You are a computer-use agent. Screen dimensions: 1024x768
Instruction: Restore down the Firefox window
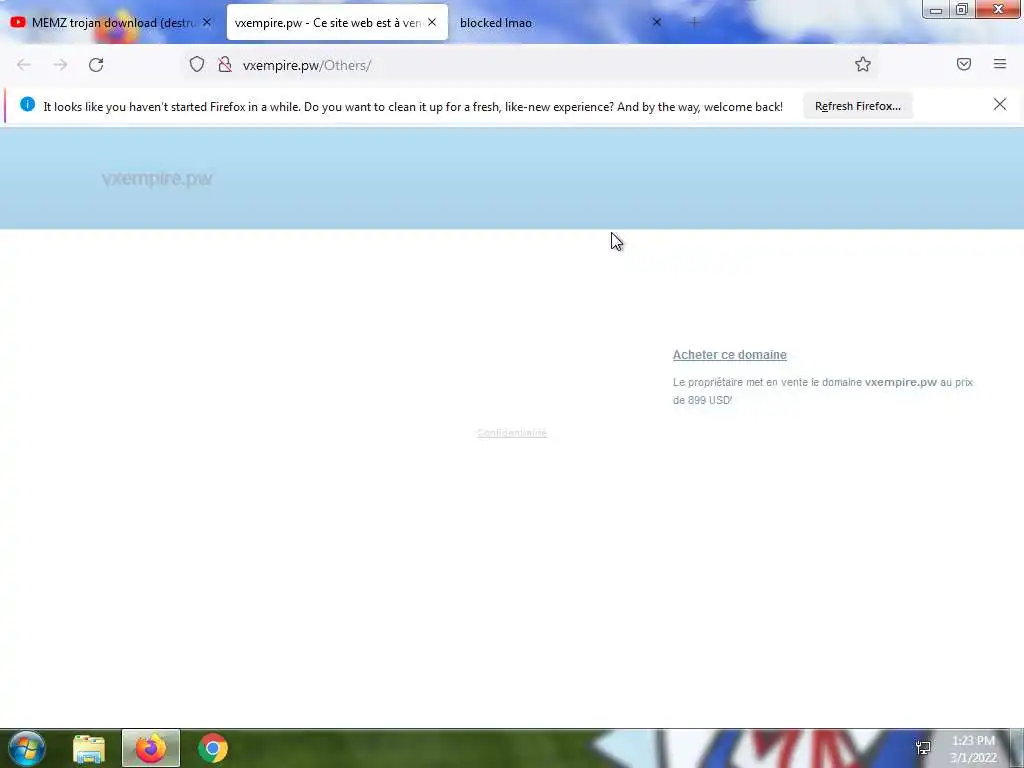click(962, 9)
